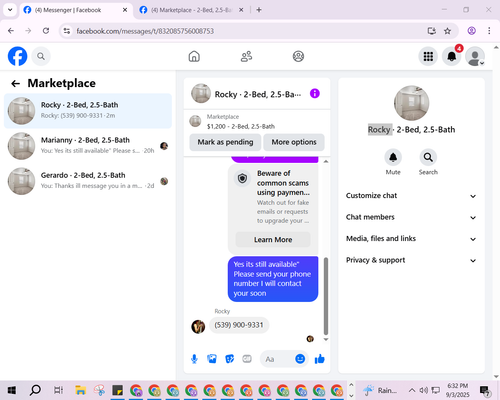Reload the page in Chrome
The width and height of the screenshot is (500, 400).
coord(46,31)
